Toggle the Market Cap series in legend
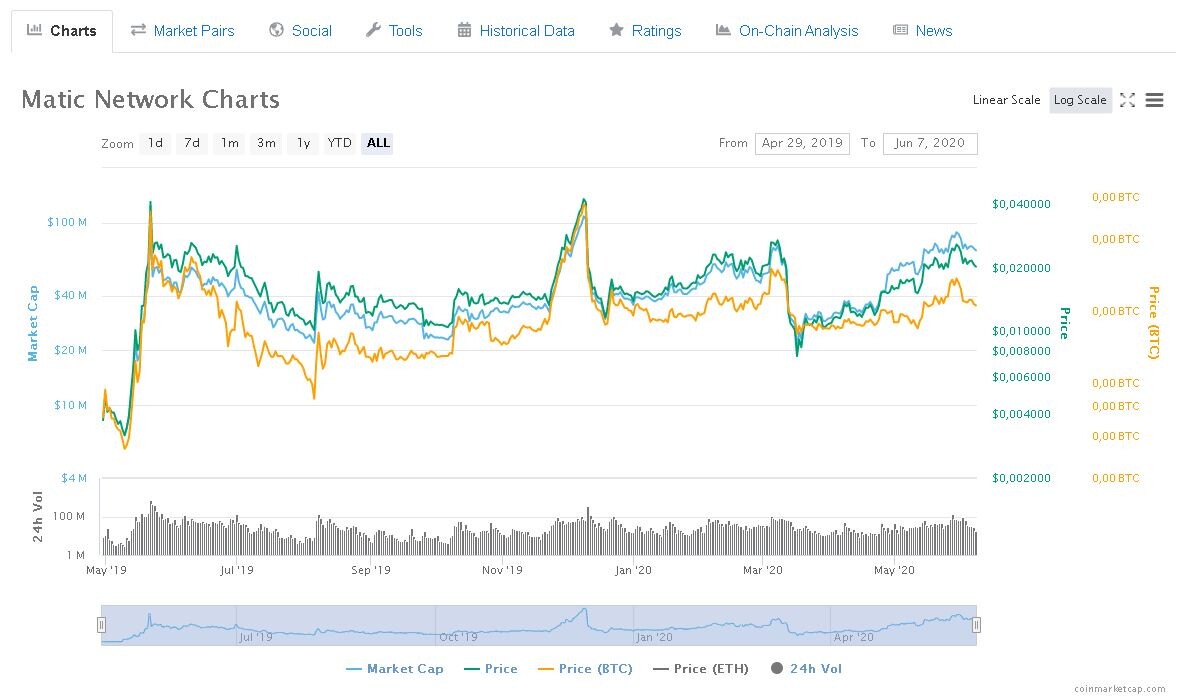 pyautogui.click(x=394, y=669)
